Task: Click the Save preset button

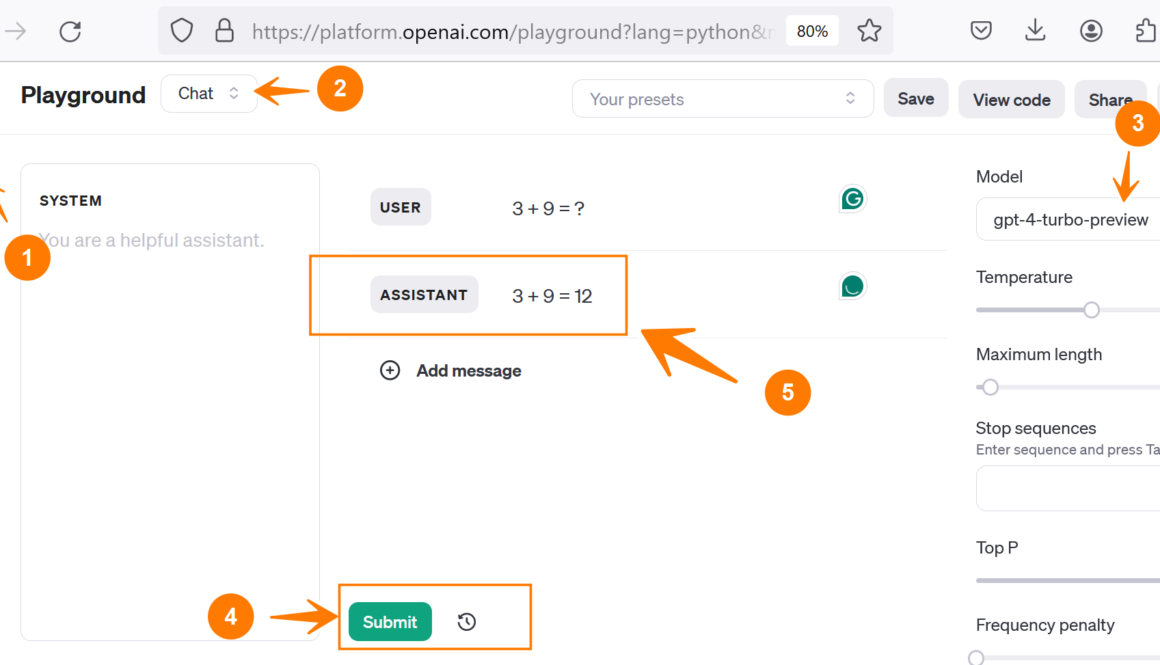Action: (x=915, y=99)
